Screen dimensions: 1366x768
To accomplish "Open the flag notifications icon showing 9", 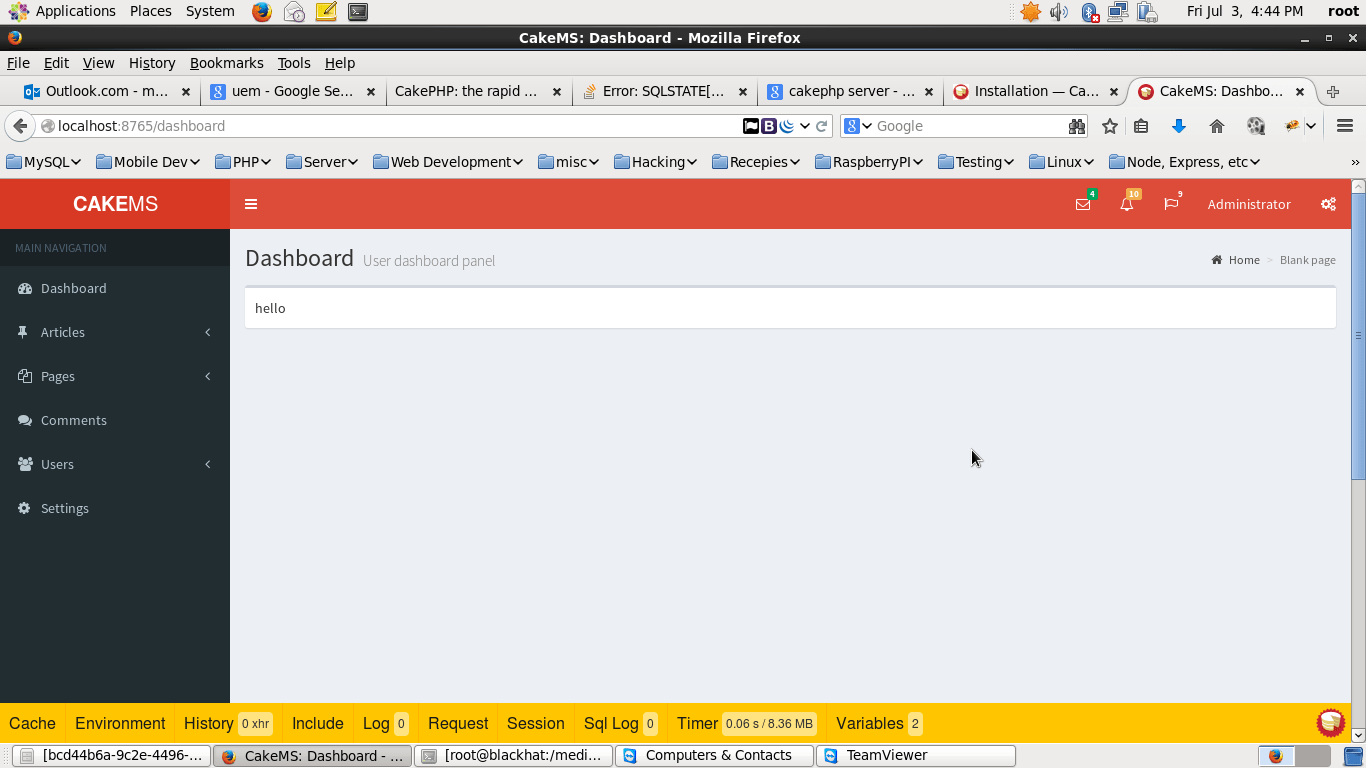I will pos(1171,204).
